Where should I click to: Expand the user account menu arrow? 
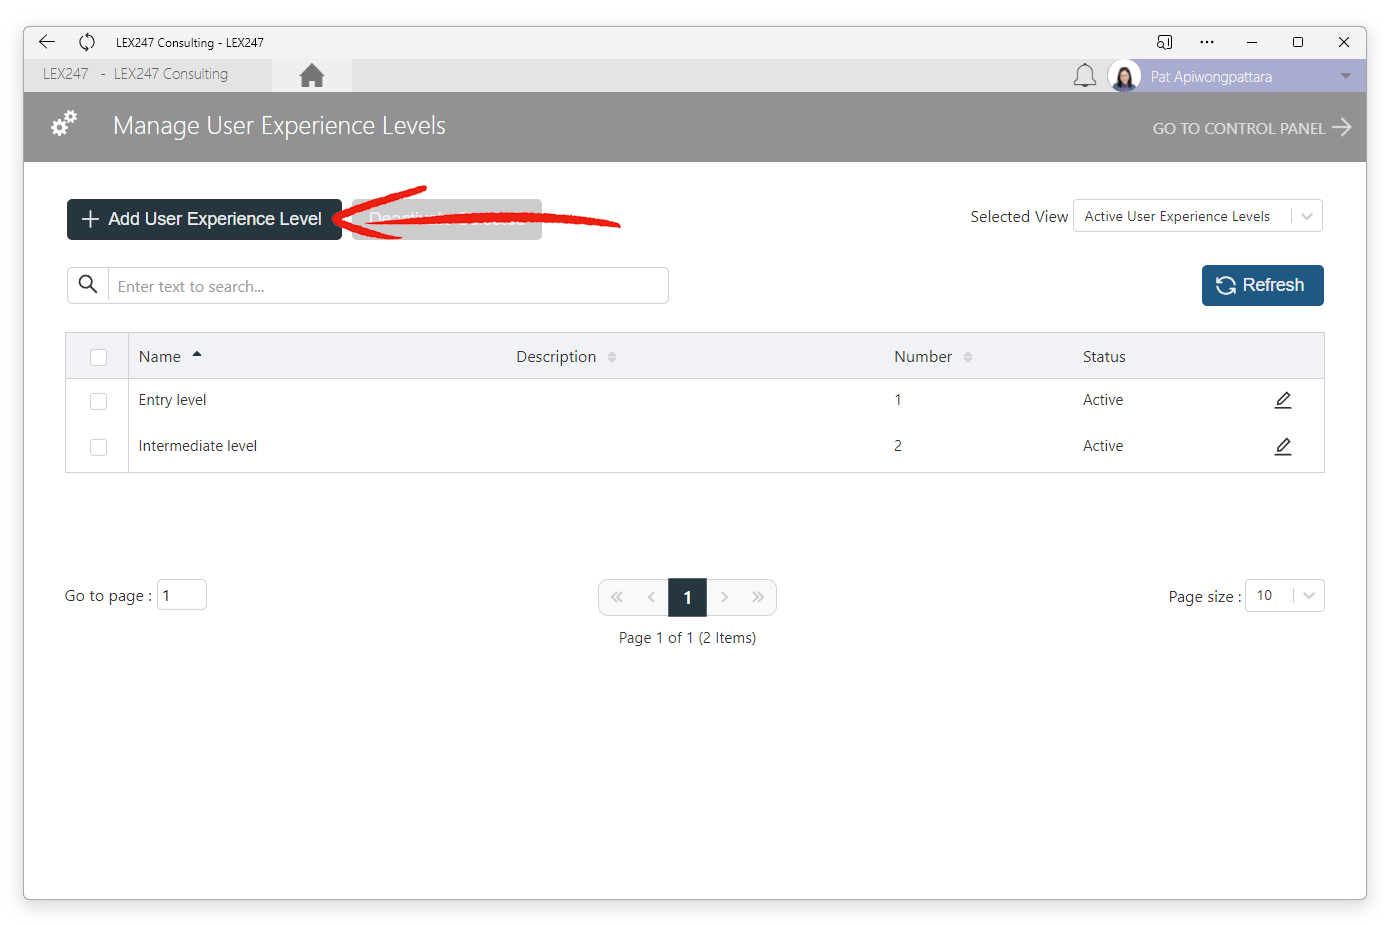pos(1346,76)
